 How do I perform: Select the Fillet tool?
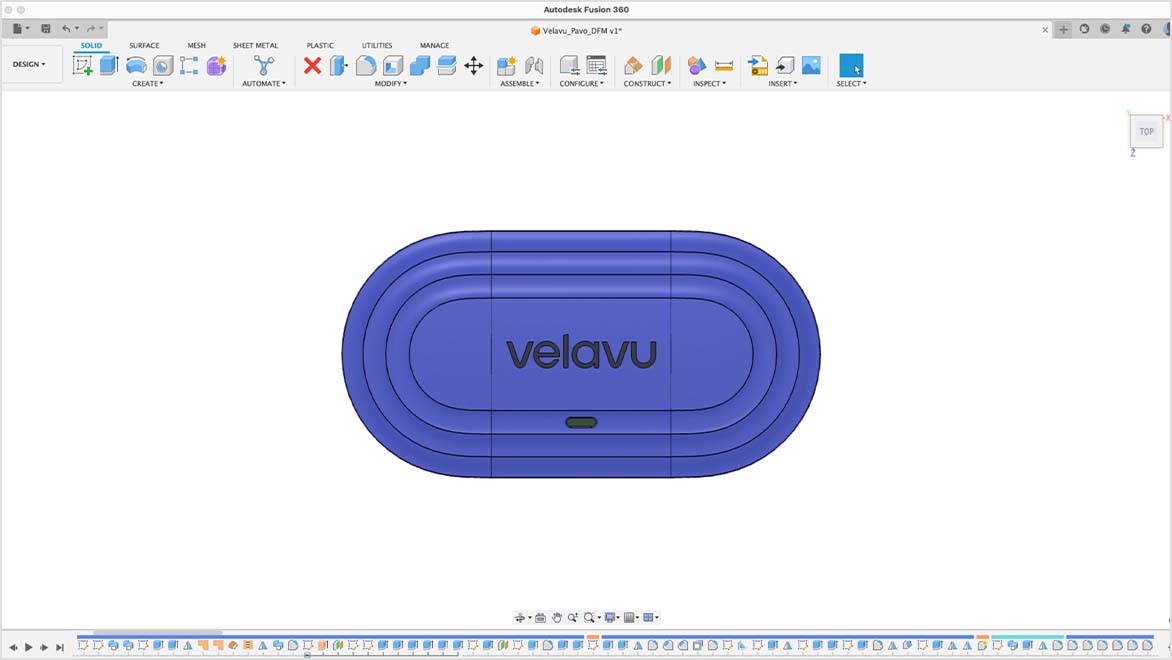(365, 66)
